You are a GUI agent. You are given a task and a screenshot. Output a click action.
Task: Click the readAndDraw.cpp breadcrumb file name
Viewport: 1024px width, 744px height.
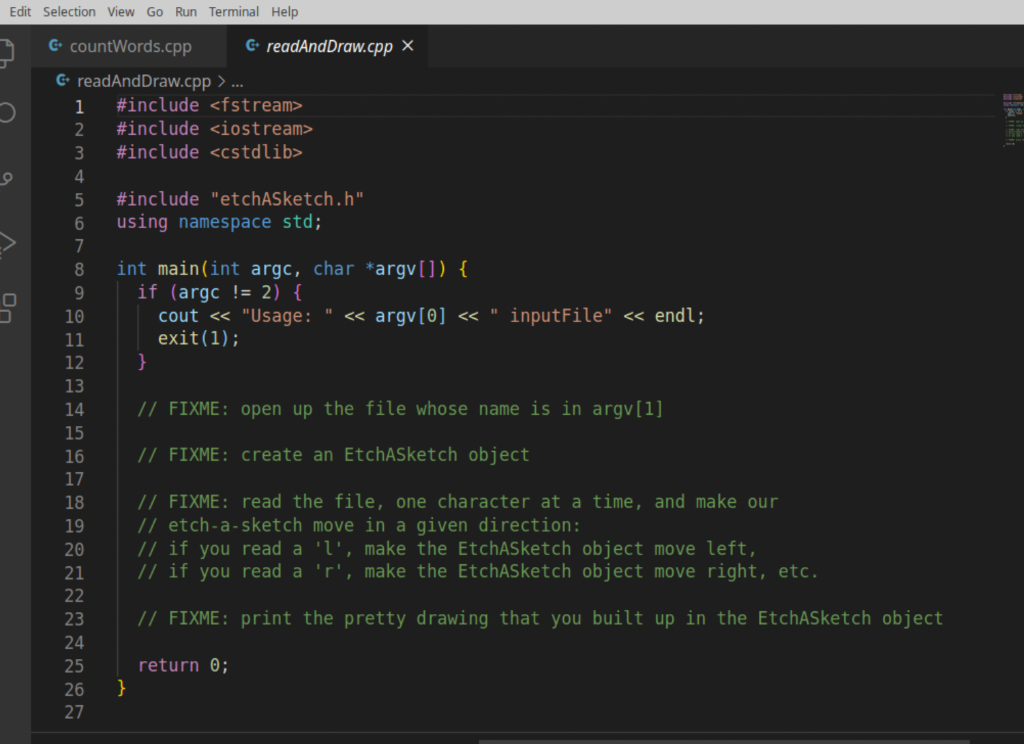pos(144,81)
